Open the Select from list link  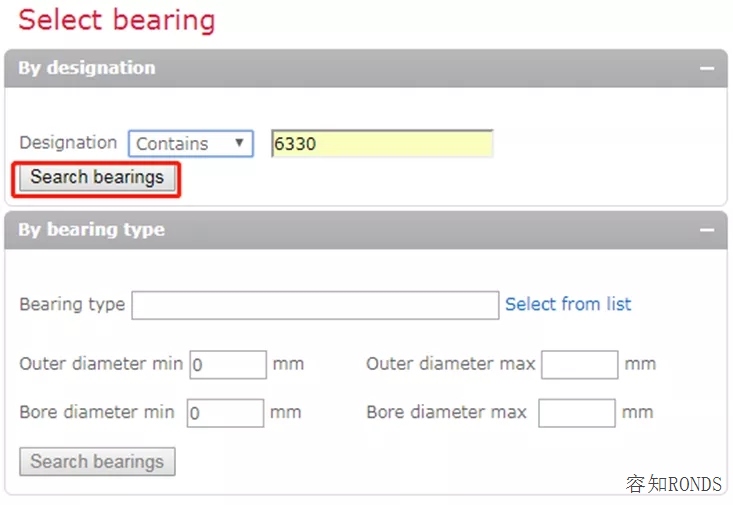(x=568, y=304)
